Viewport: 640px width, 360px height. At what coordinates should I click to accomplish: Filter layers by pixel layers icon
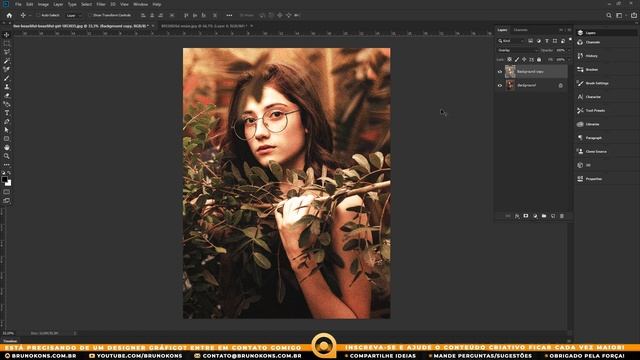[531, 41]
